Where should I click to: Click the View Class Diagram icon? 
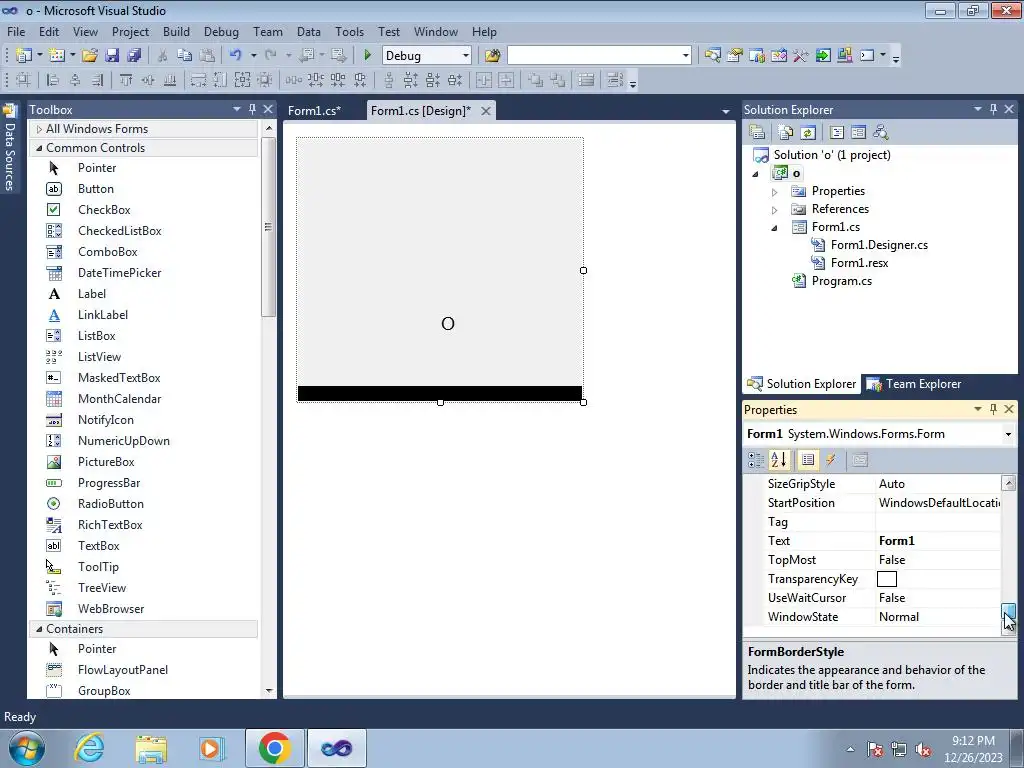[881, 133]
